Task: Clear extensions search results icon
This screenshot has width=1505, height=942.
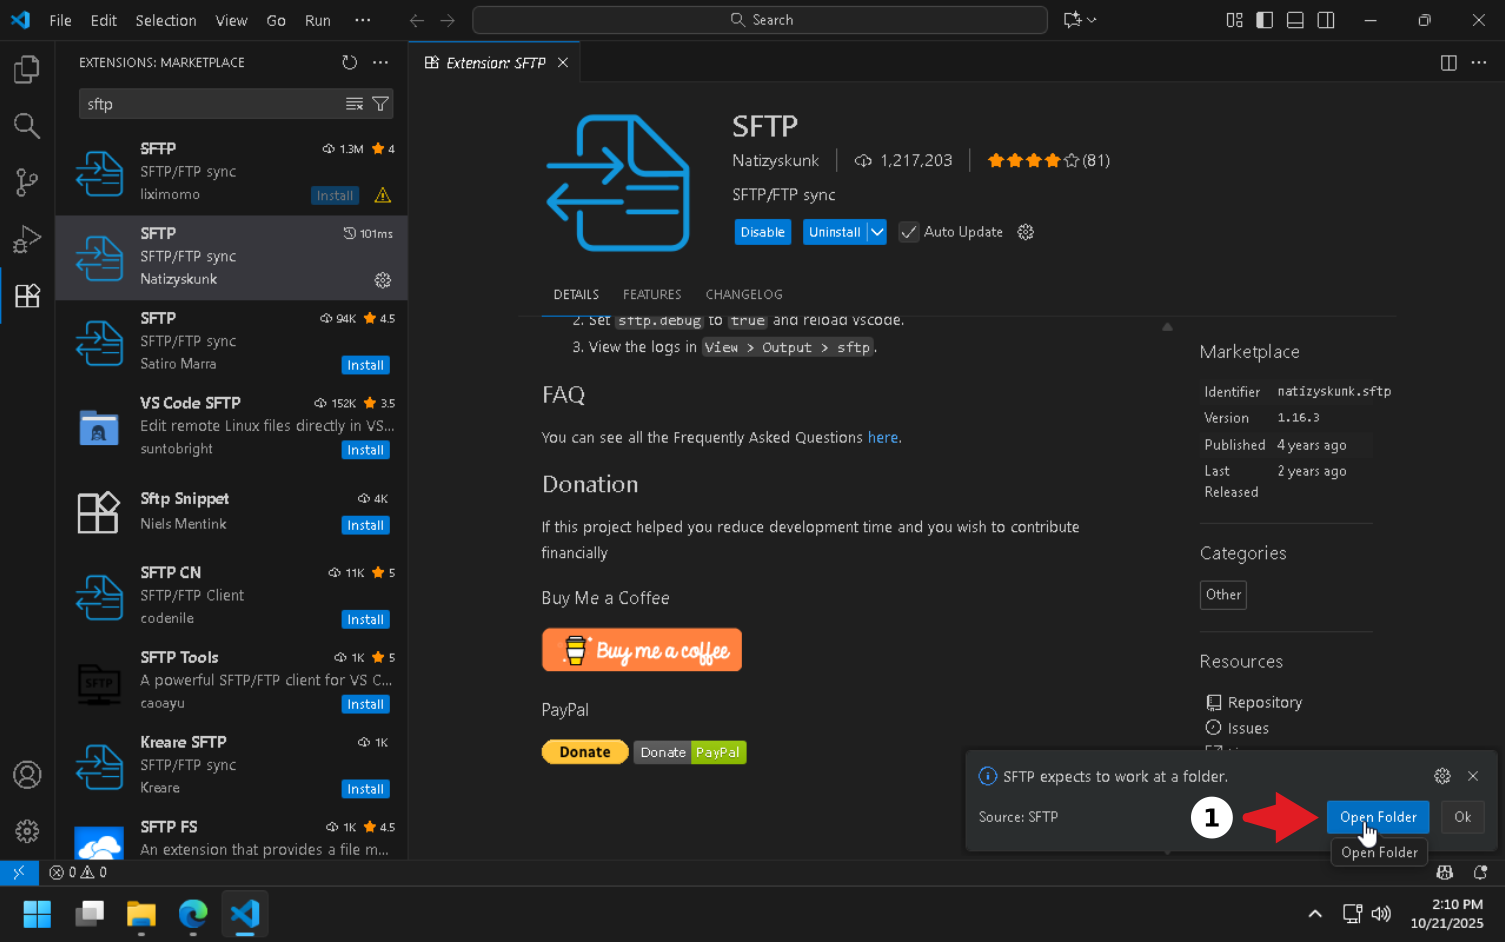Action: [354, 104]
